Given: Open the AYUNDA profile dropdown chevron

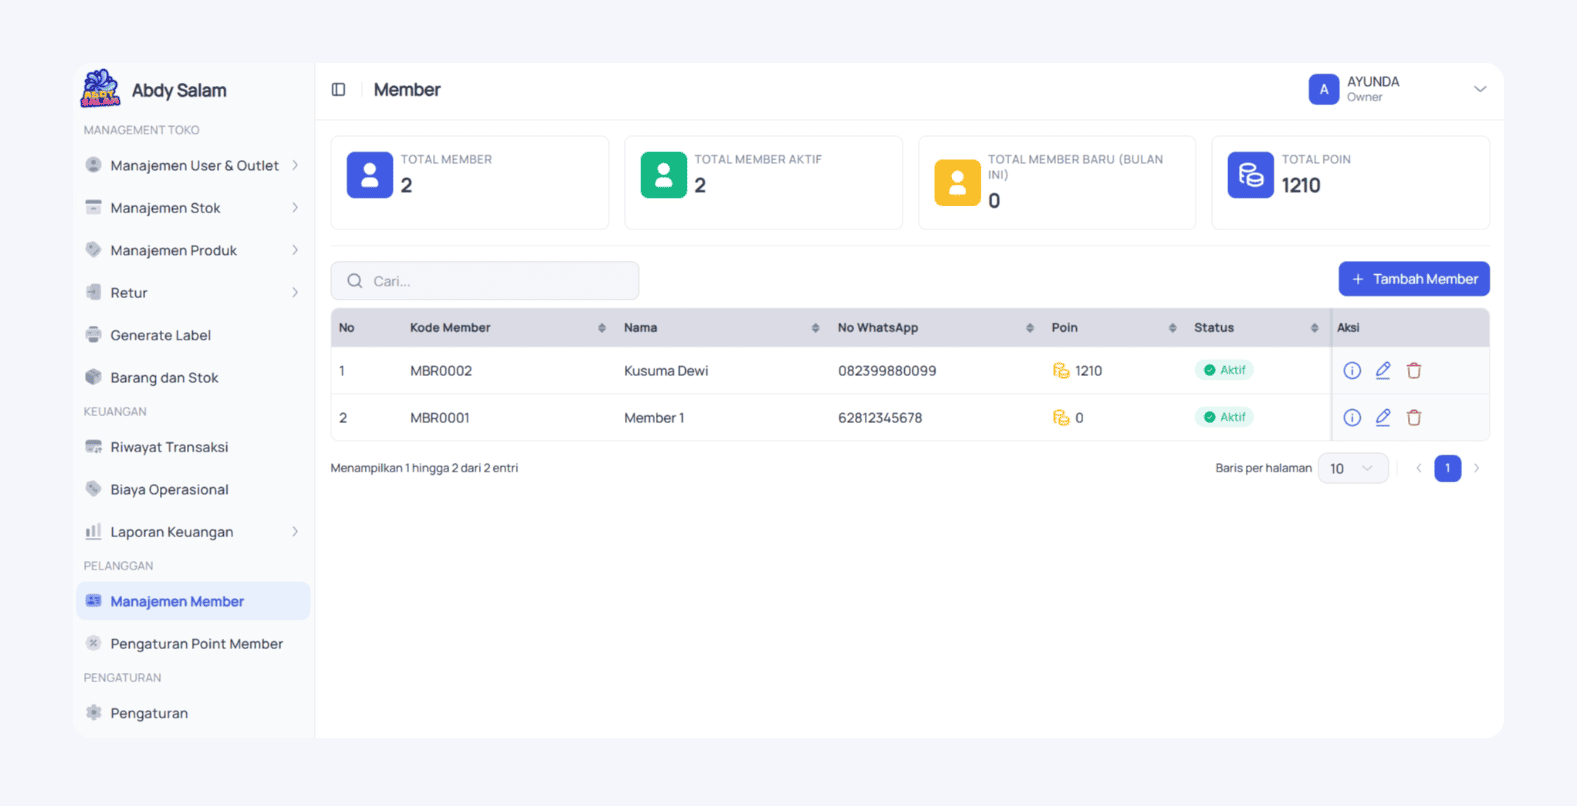Looking at the screenshot, I should [1480, 89].
